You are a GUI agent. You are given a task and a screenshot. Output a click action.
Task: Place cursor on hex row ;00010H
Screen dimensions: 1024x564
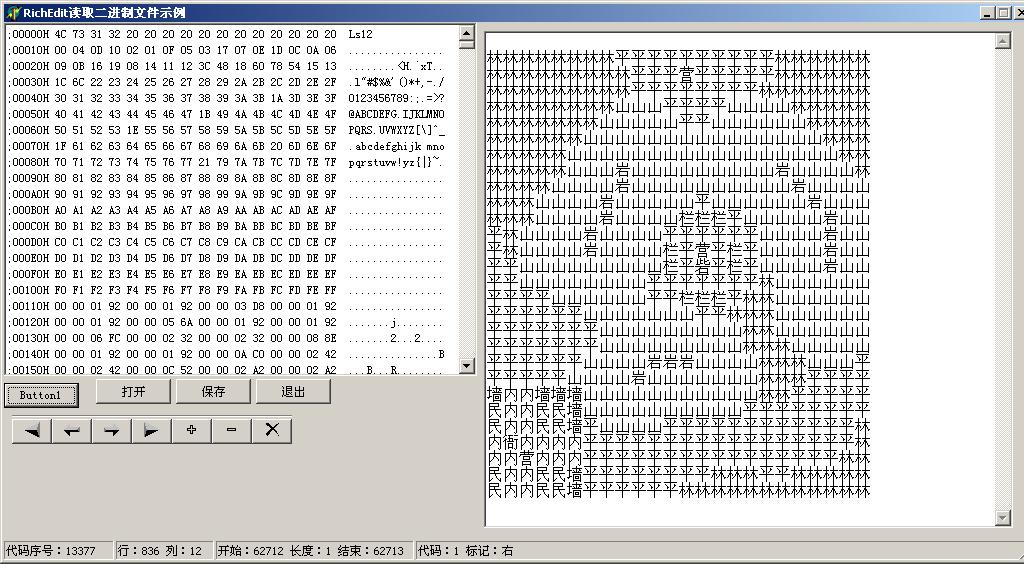172,50
